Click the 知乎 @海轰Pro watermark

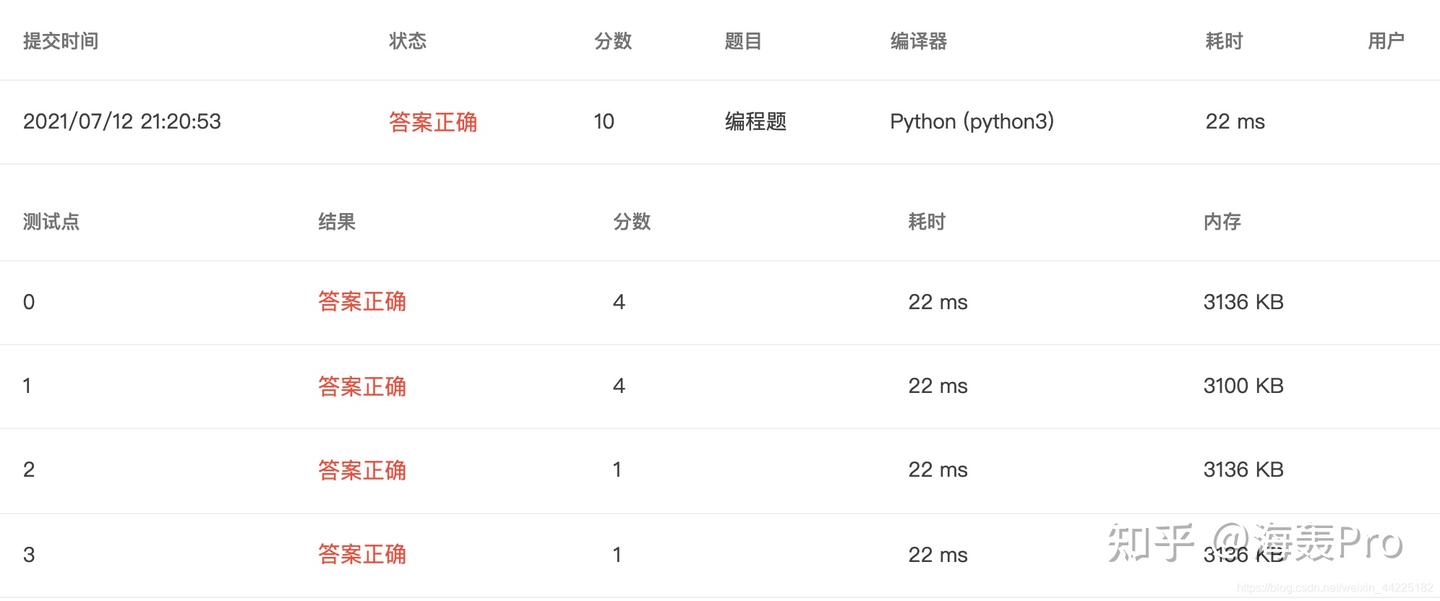pos(1255,542)
